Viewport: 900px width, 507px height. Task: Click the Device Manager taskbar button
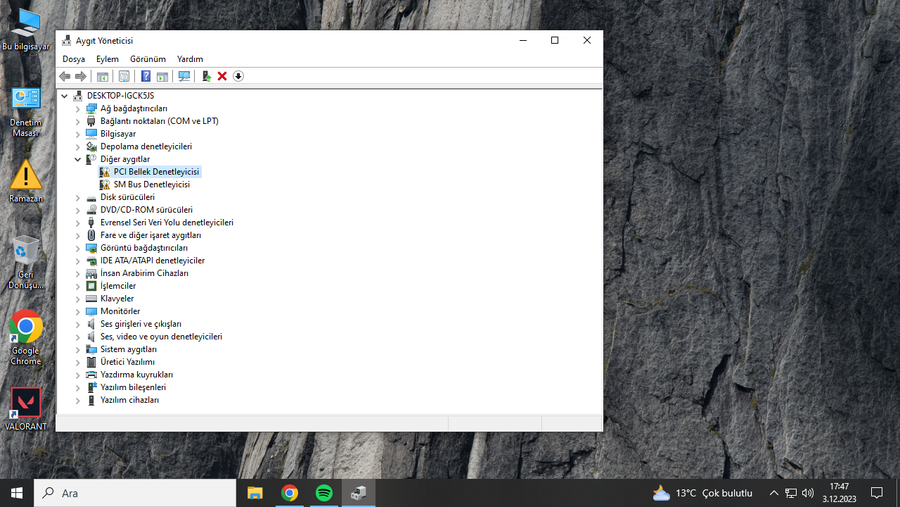[x=359, y=493]
